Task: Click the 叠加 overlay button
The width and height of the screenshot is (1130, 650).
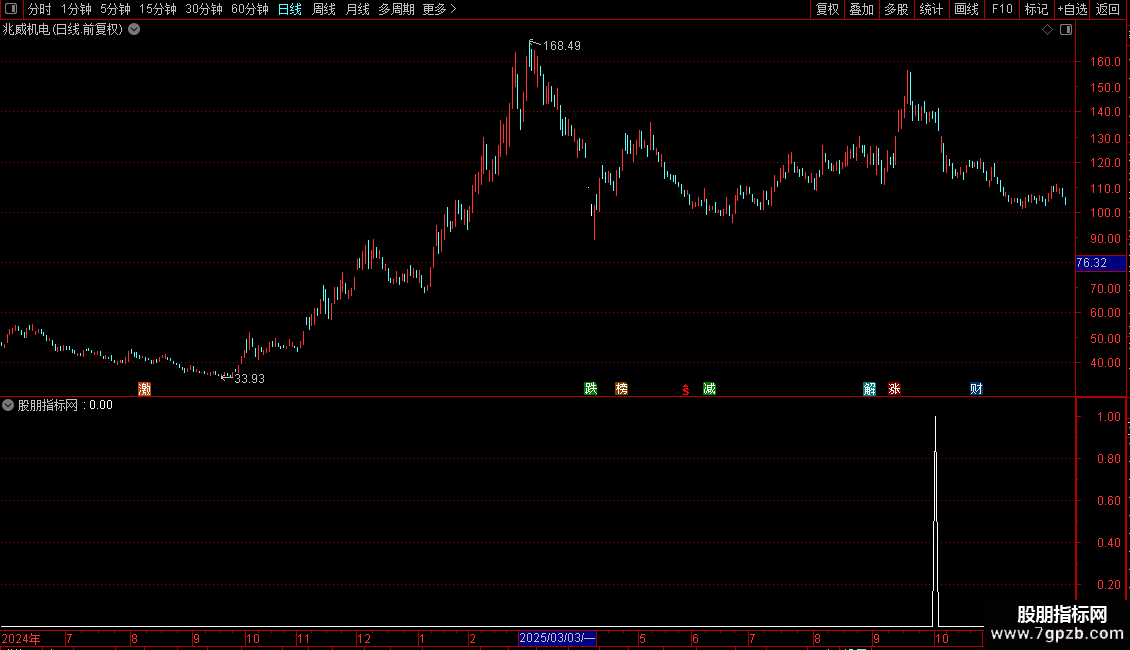Action: [861, 9]
